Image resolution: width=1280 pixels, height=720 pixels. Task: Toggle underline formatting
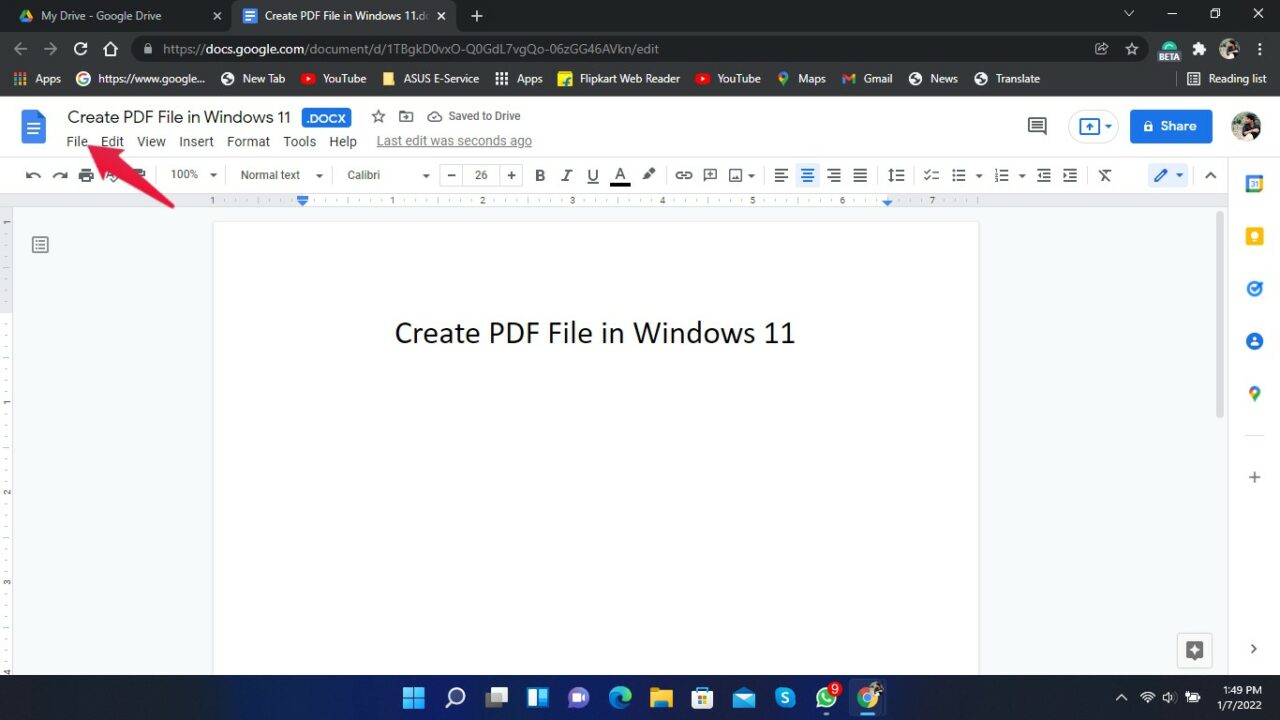pos(592,175)
